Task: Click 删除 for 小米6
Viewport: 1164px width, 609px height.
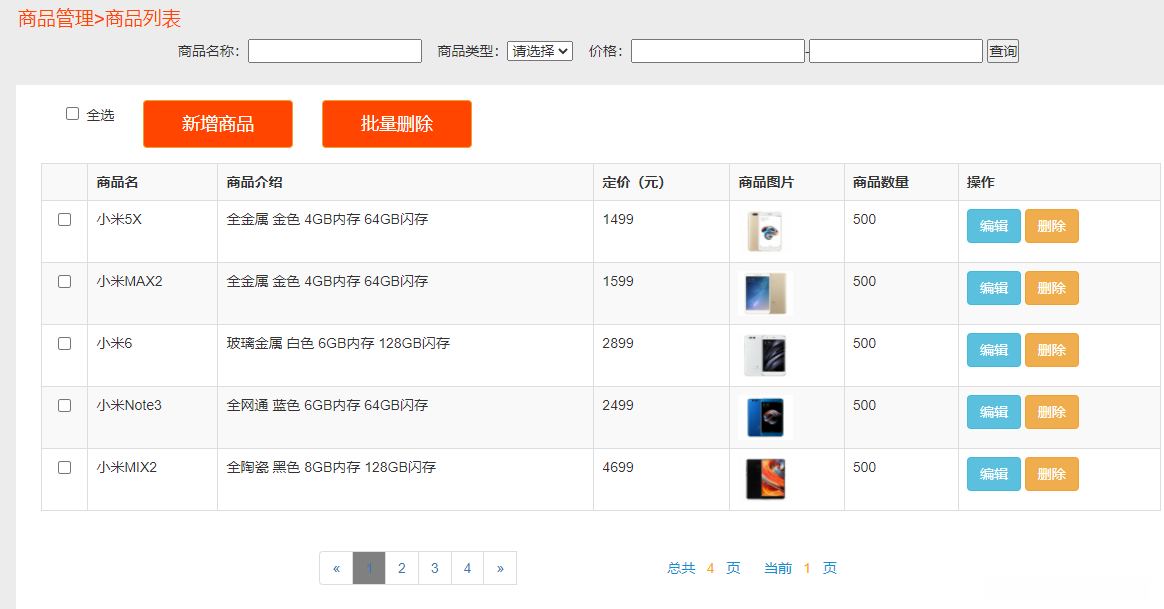Action: point(1051,350)
